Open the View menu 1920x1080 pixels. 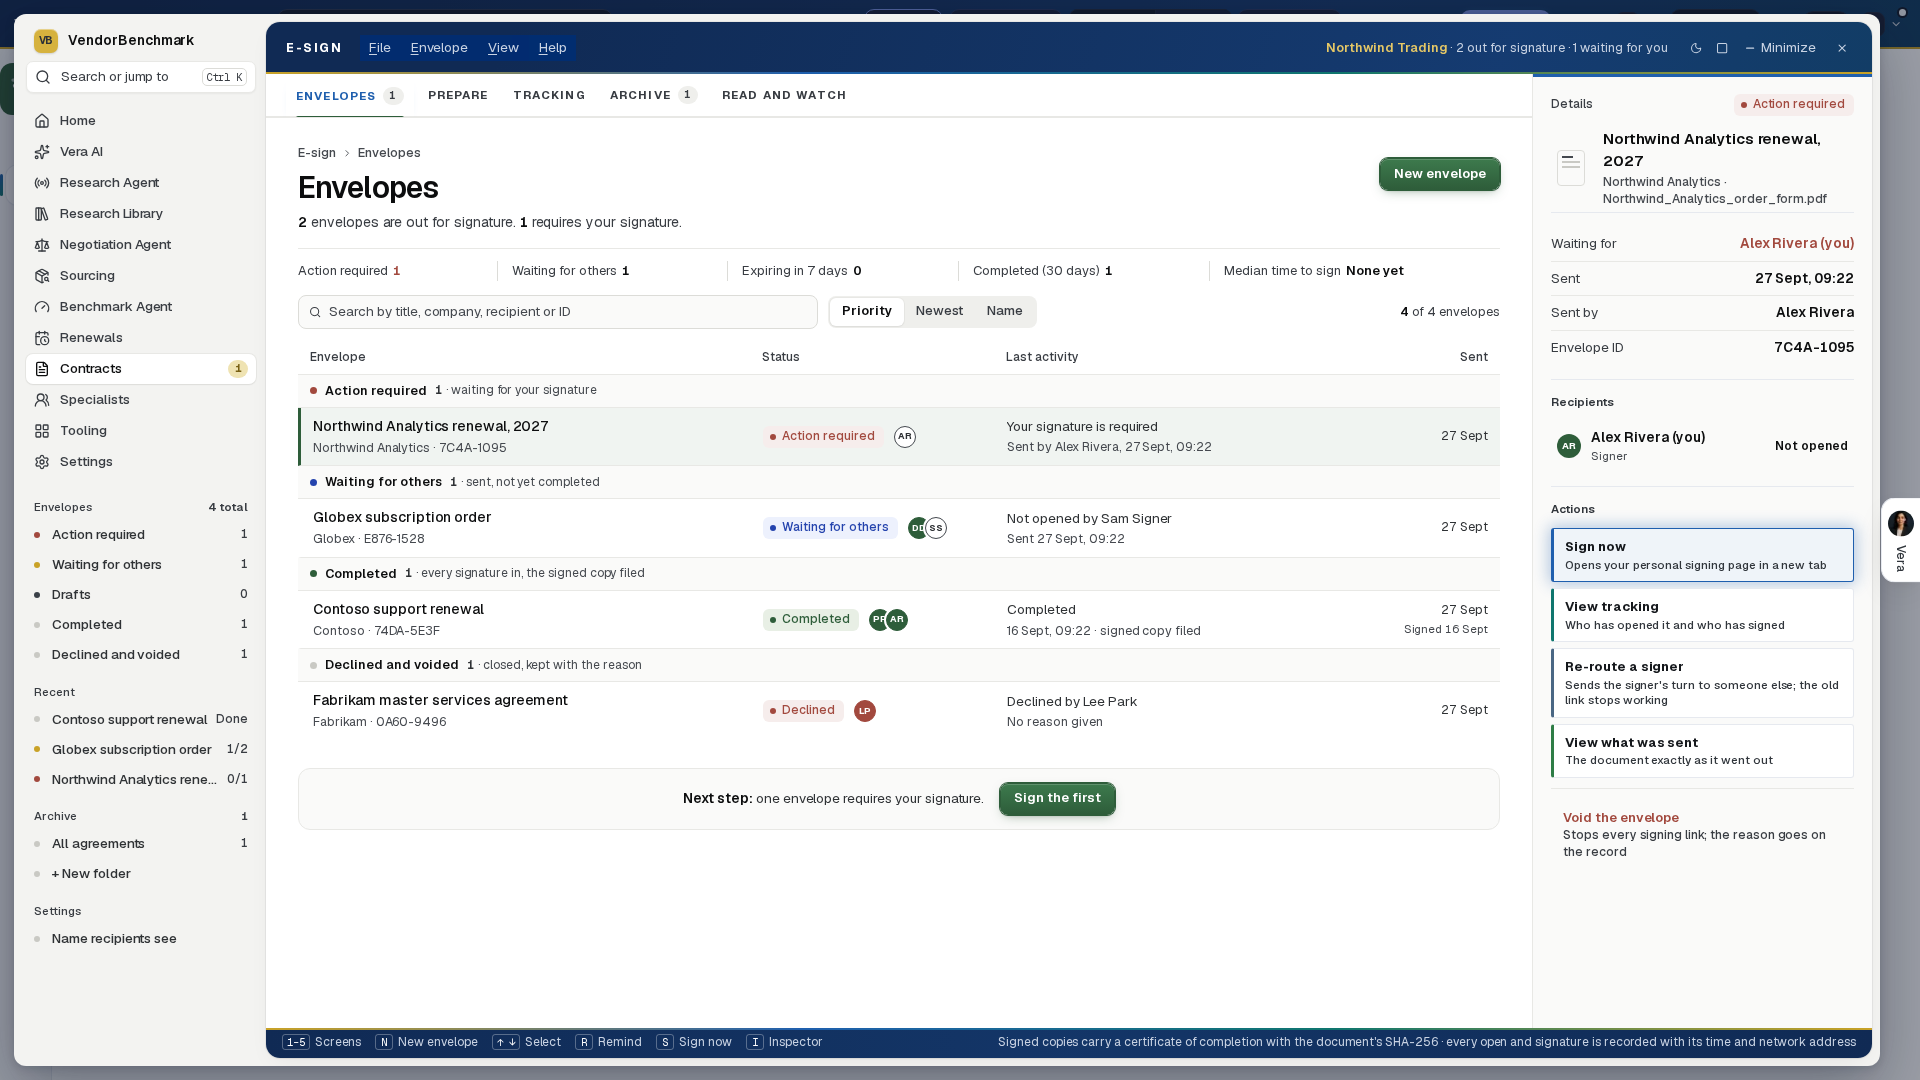click(503, 48)
